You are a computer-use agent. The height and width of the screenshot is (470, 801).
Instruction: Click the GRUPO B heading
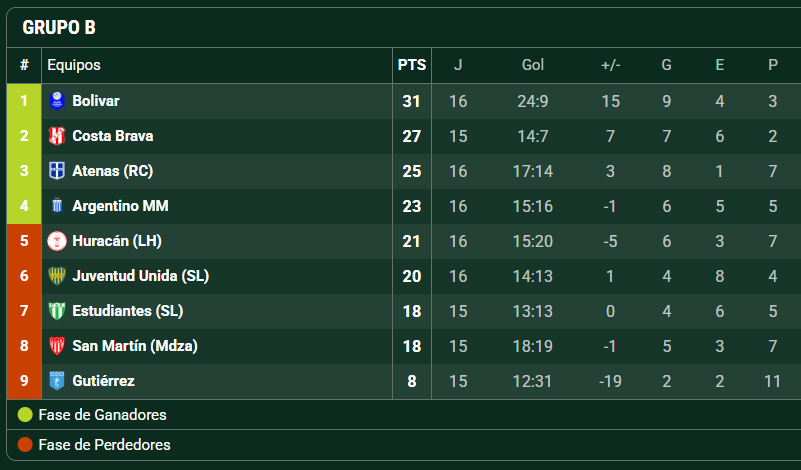(x=59, y=28)
